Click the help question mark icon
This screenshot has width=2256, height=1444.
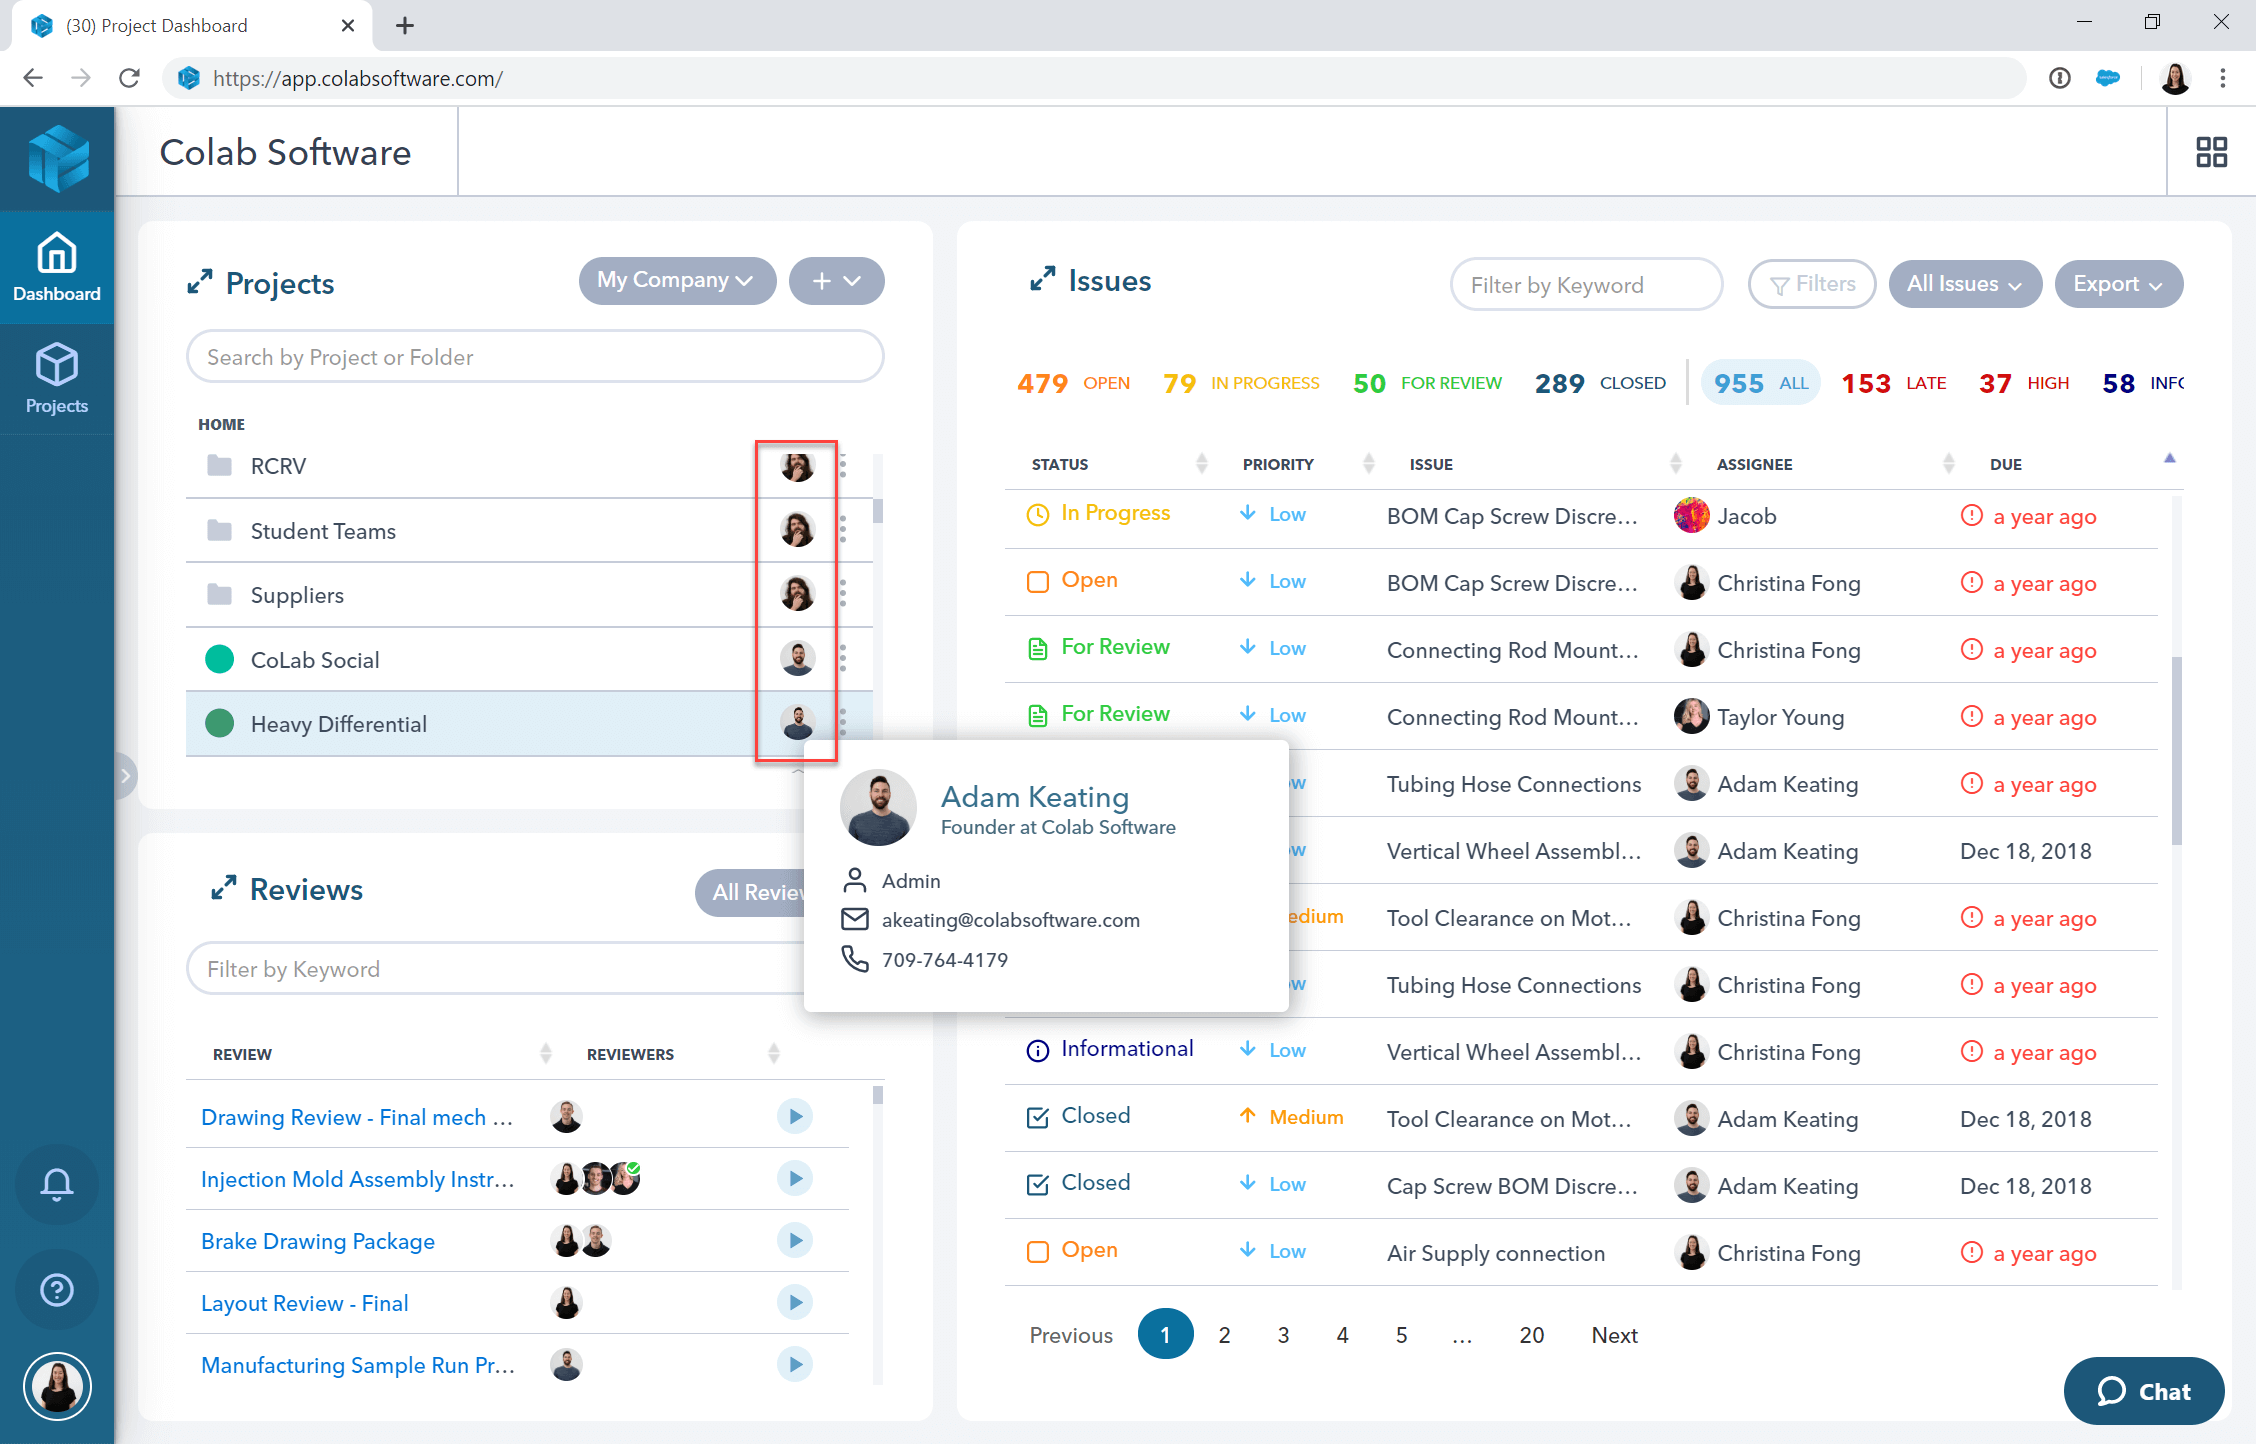pos(57,1290)
